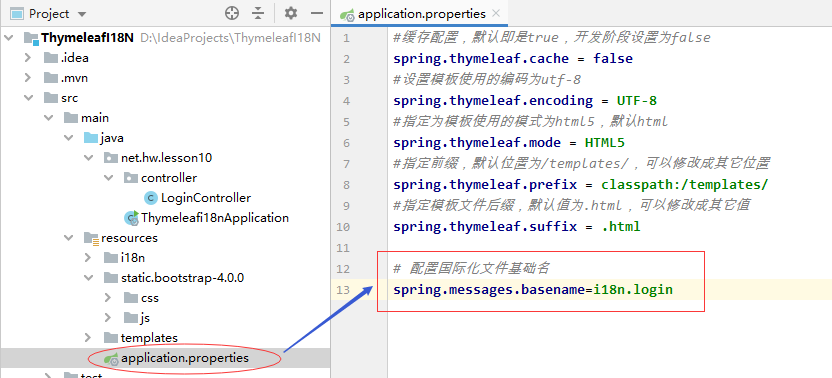
Task: Click the UTF-8 encoding value
Action: [x=637, y=100]
